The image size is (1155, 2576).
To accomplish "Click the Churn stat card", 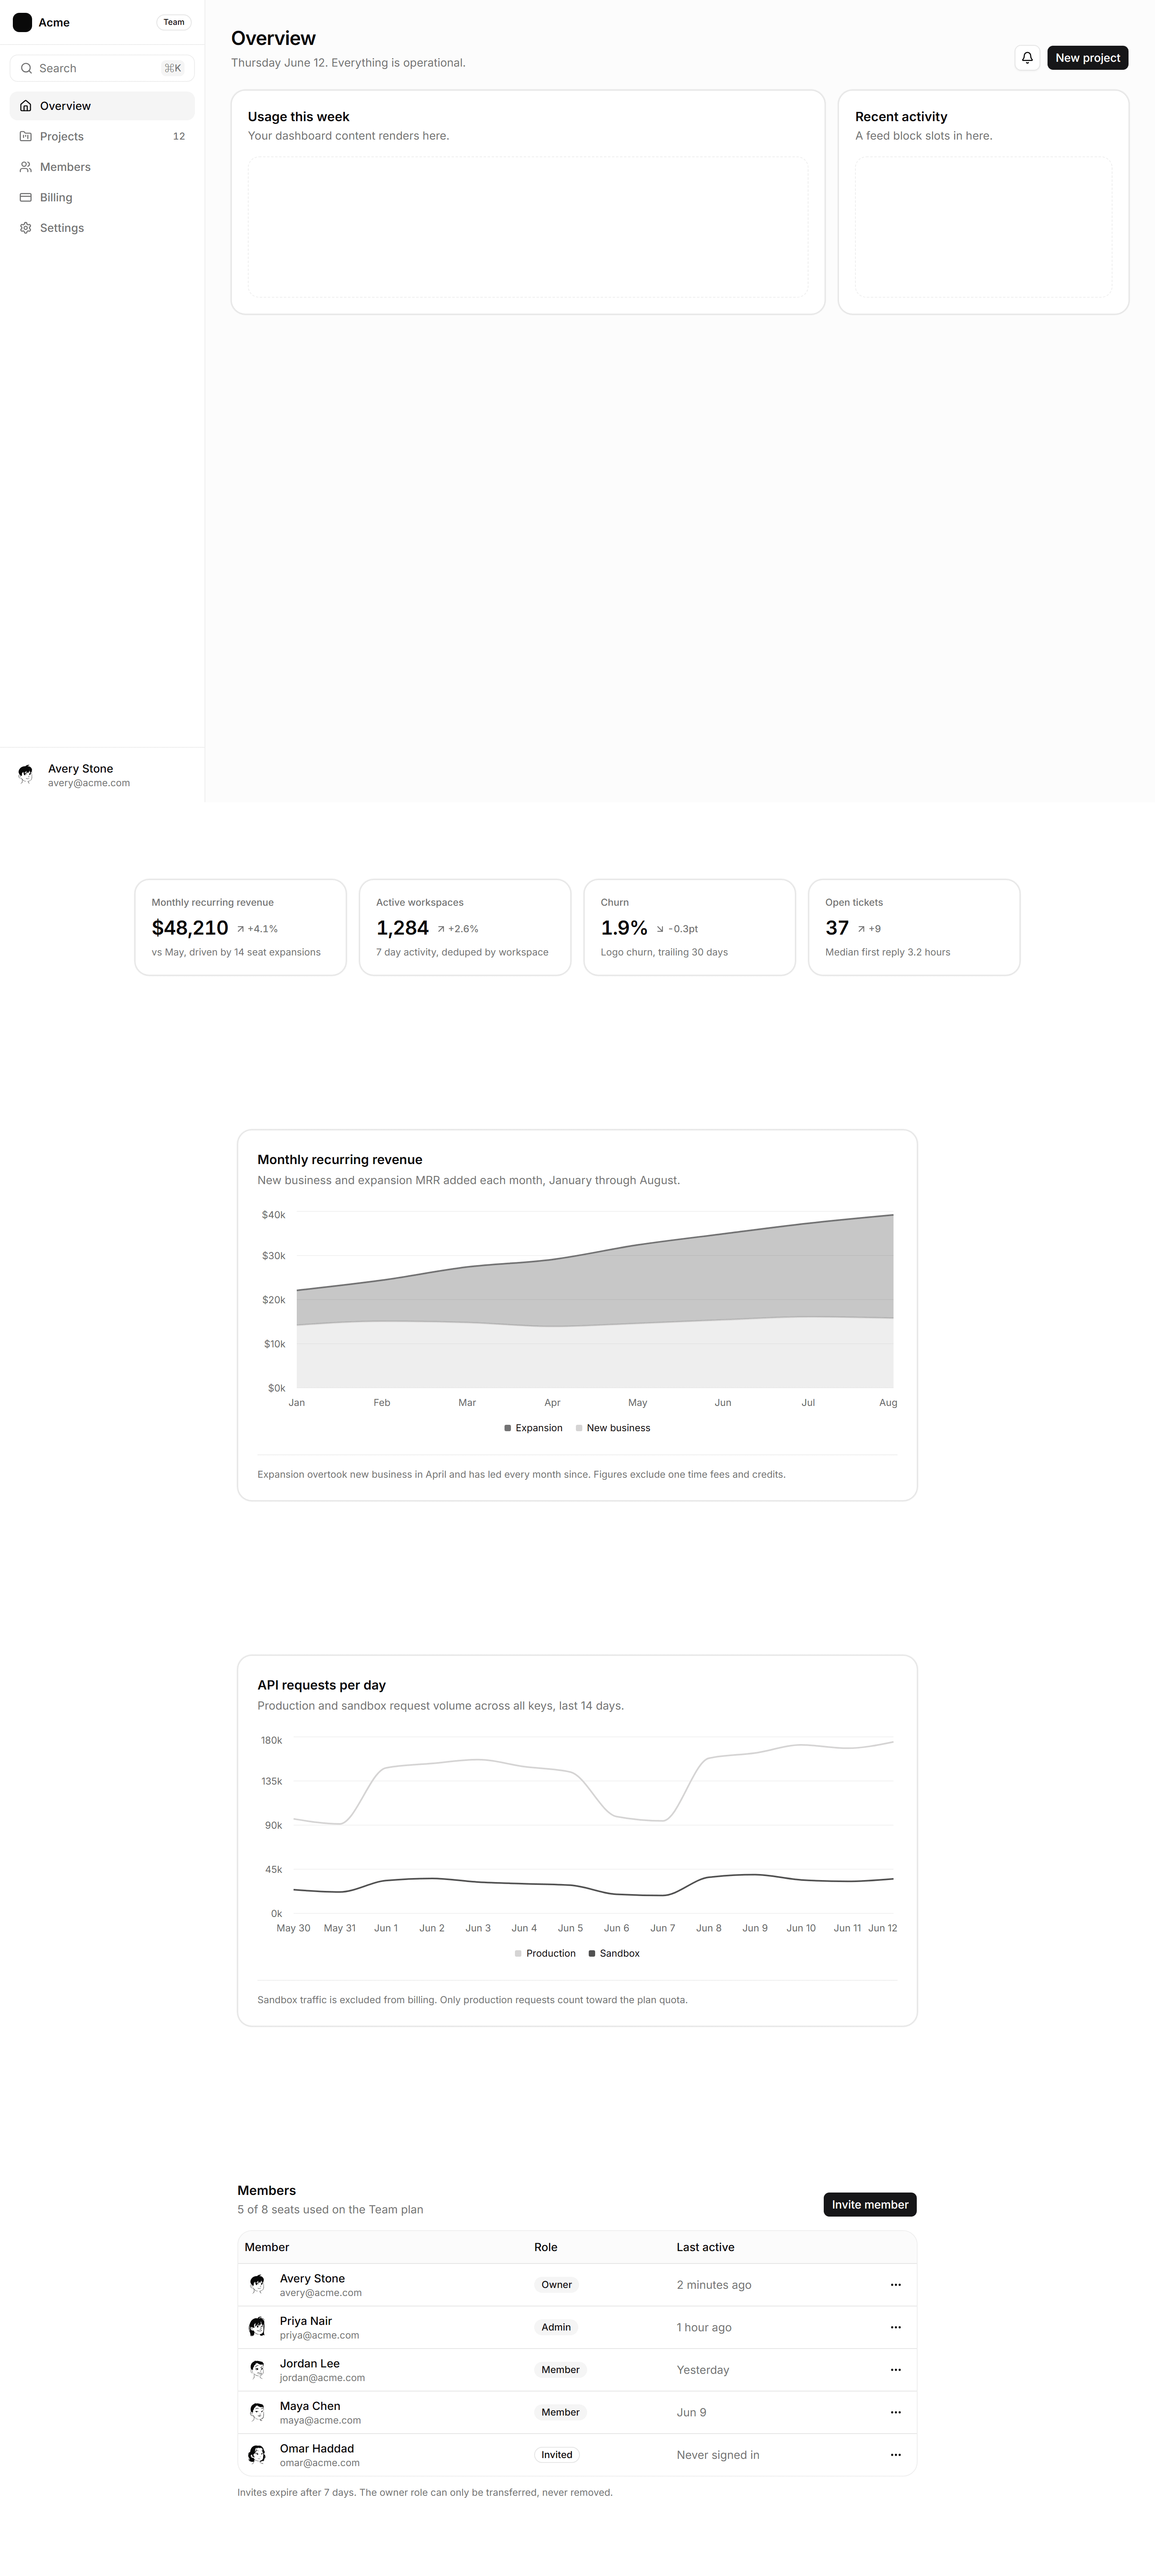I will coord(690,927).
